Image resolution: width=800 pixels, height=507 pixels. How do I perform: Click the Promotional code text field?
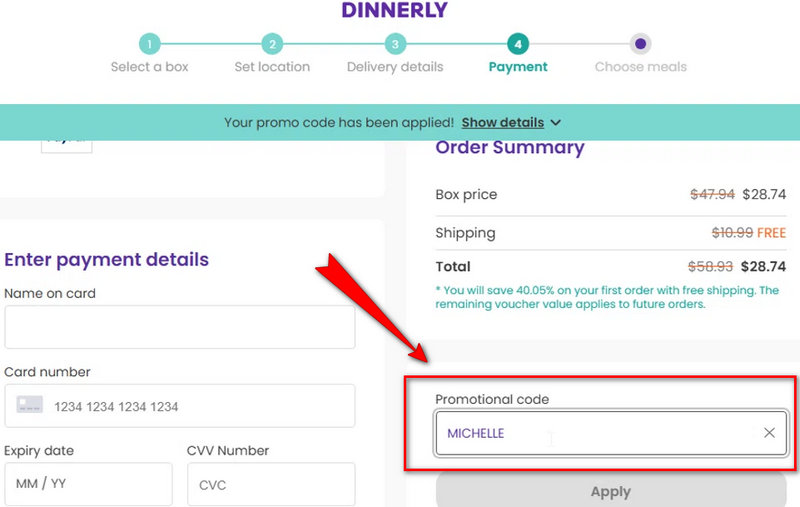point(595,433)
